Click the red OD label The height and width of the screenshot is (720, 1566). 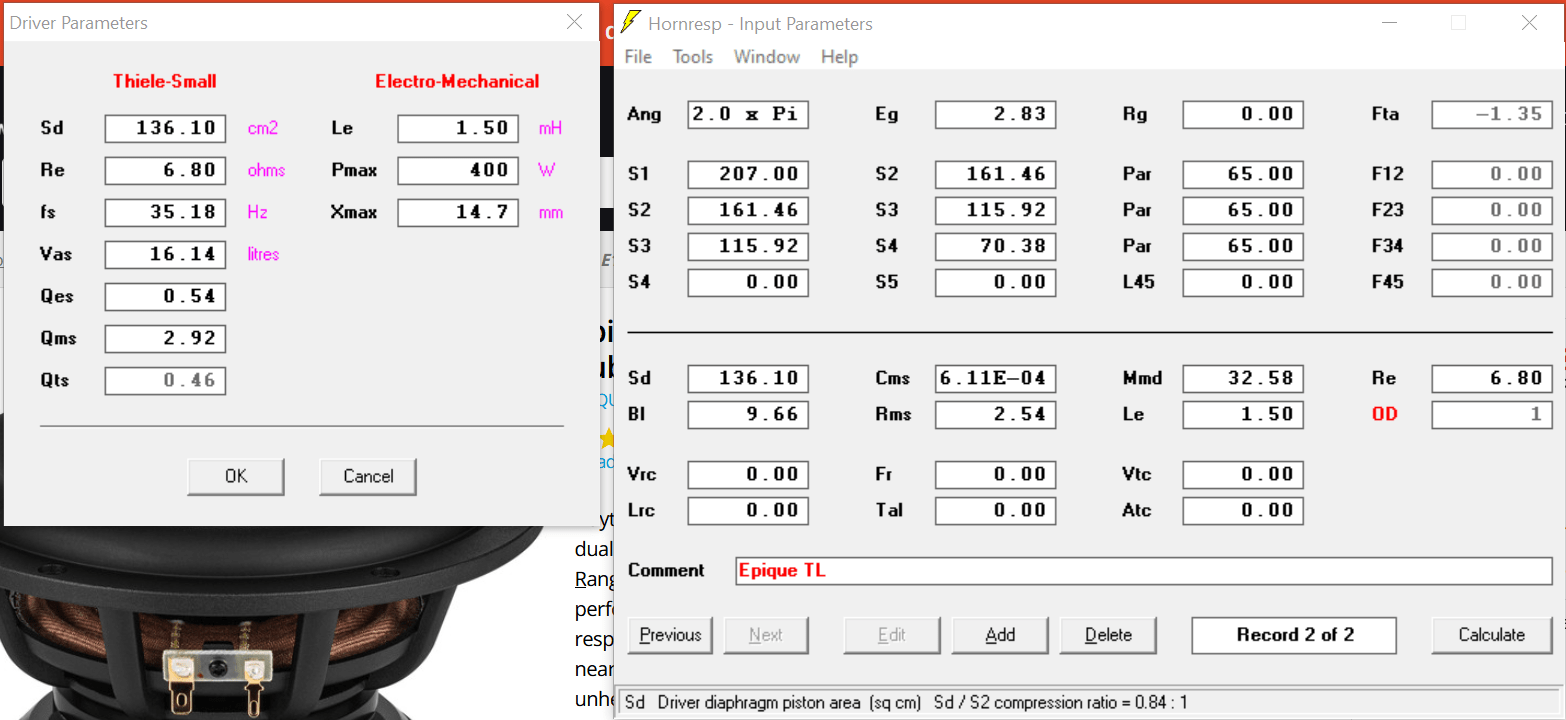(x=1384, y=414)
